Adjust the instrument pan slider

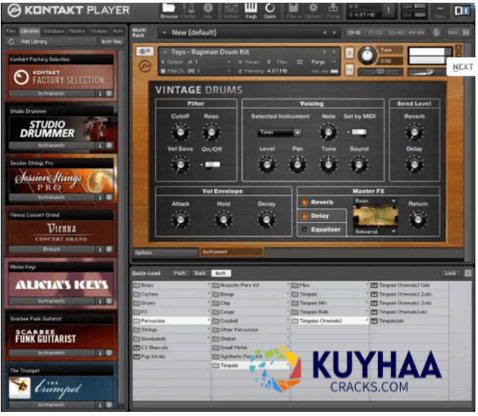[380, 72]
